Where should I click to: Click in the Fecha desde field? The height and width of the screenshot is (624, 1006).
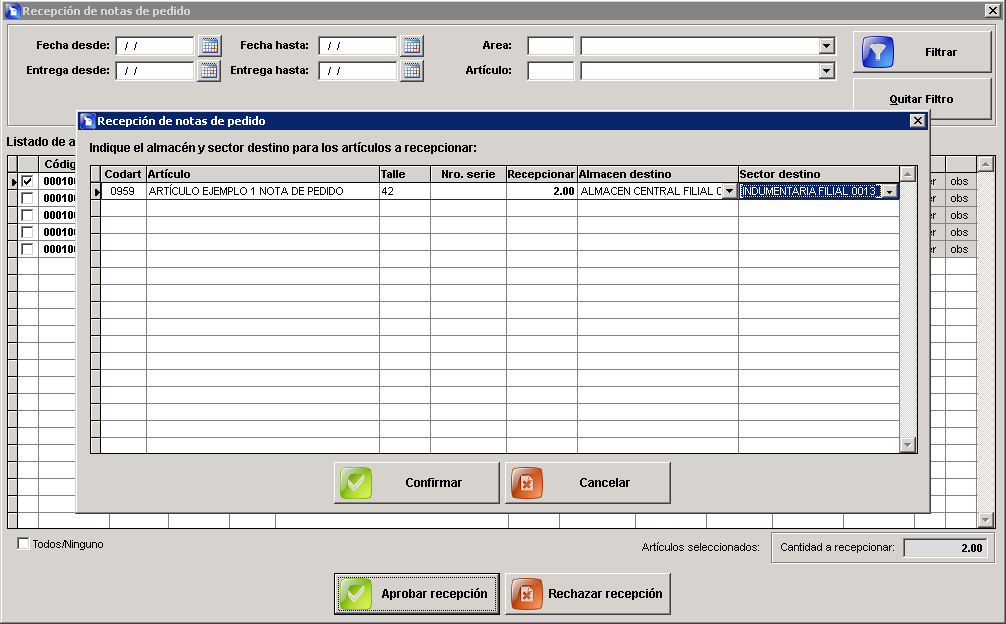point(155,46)
